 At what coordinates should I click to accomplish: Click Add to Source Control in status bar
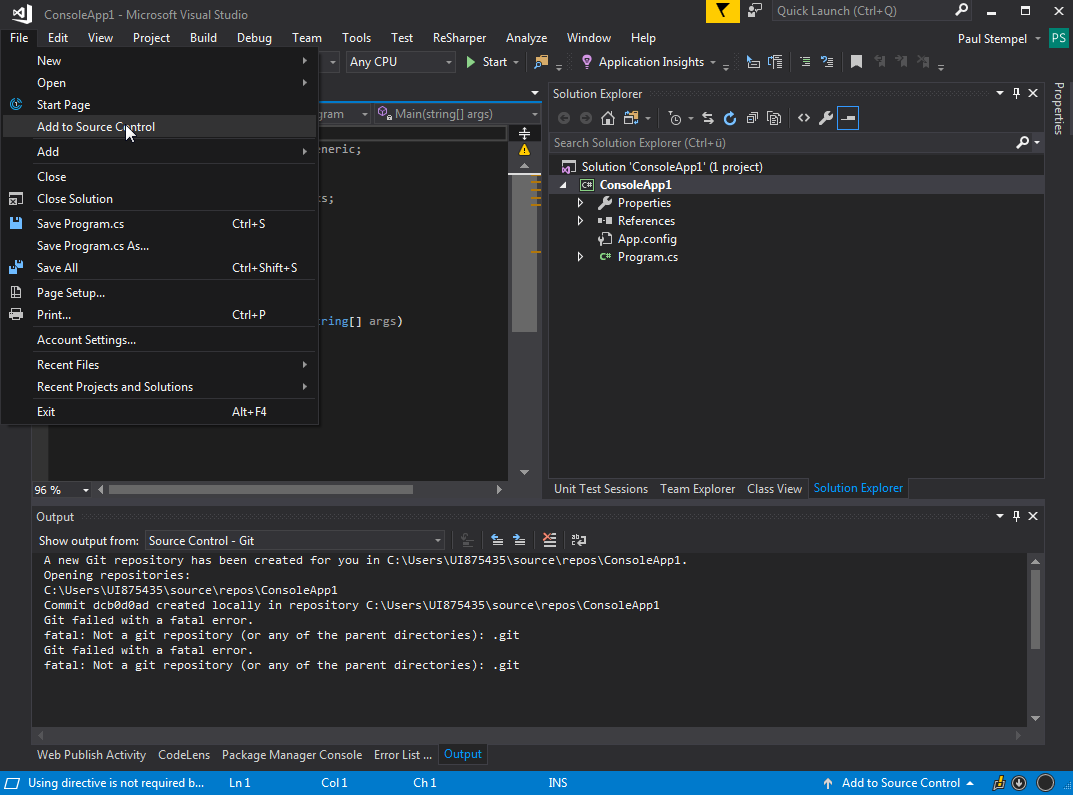coord(900,783)
